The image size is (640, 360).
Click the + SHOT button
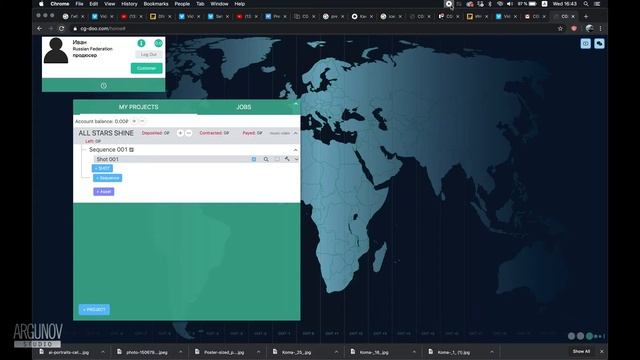(x=102, y=168)
